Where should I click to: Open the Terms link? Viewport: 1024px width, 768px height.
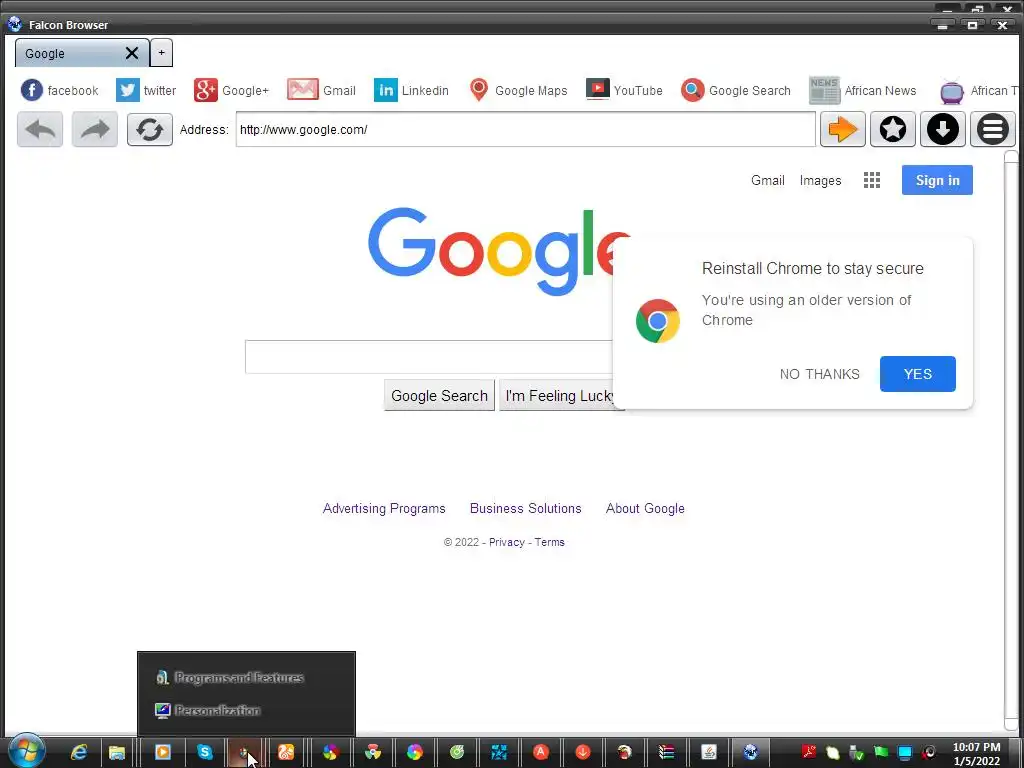549,542
